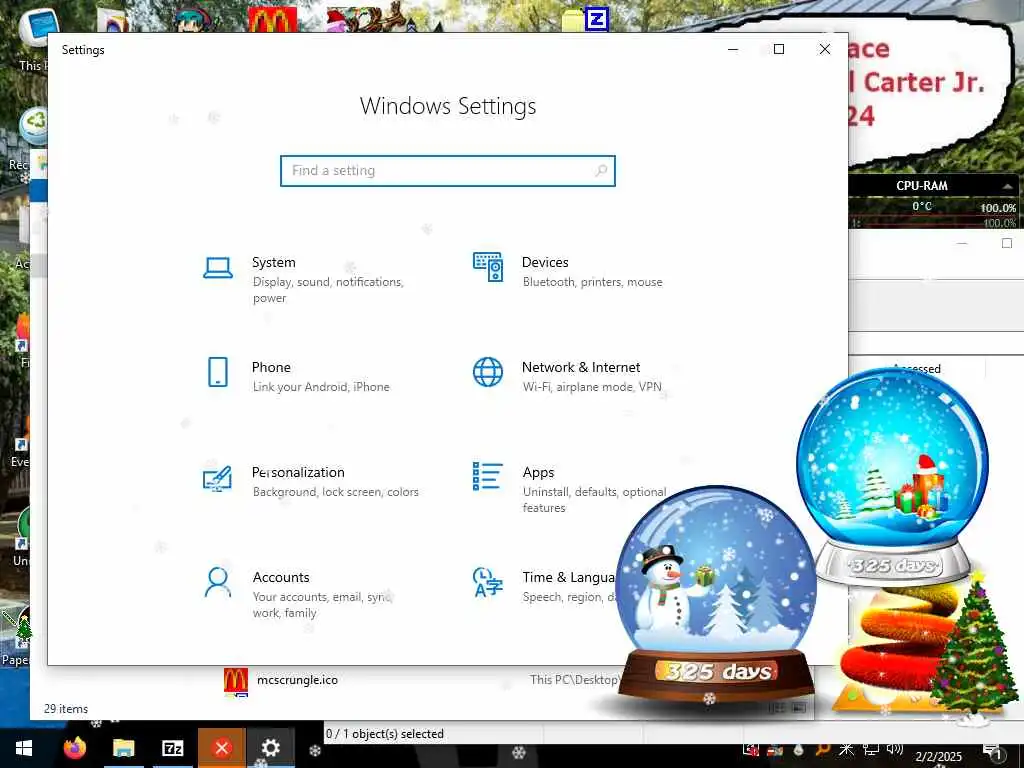Click the blue Z desktop icon

tap(596, 19)
